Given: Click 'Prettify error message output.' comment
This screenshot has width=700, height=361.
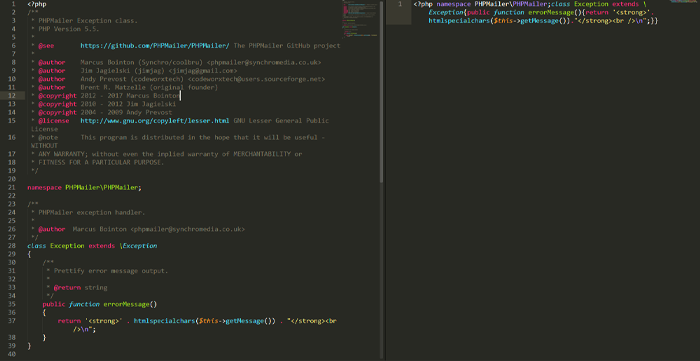Looking at the screenshot, I should [111, 271].
